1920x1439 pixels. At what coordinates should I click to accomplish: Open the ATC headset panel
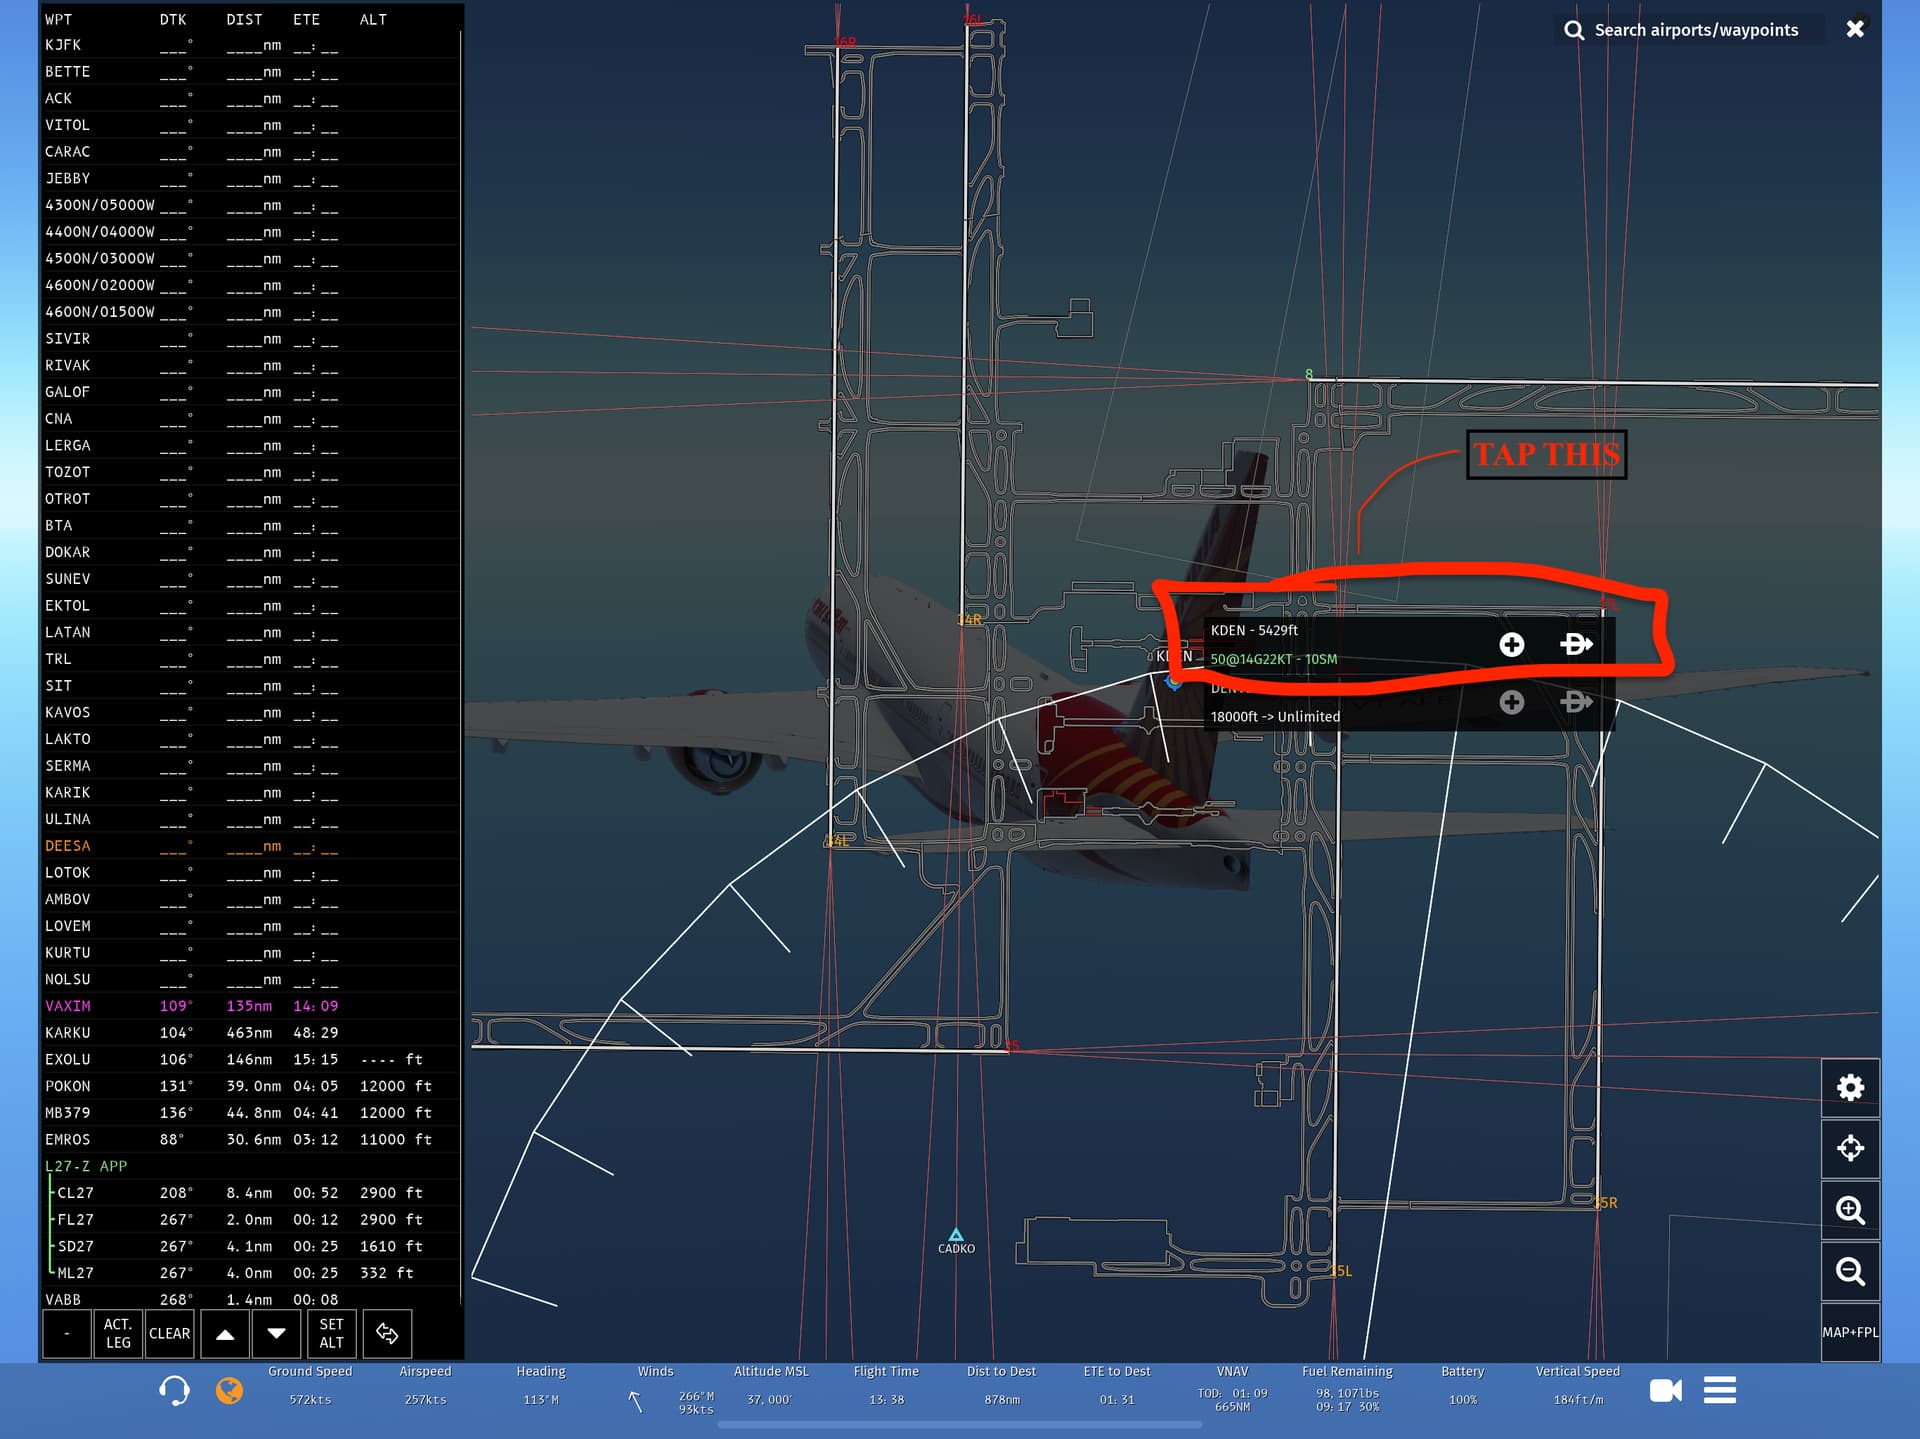(174, 1390)
